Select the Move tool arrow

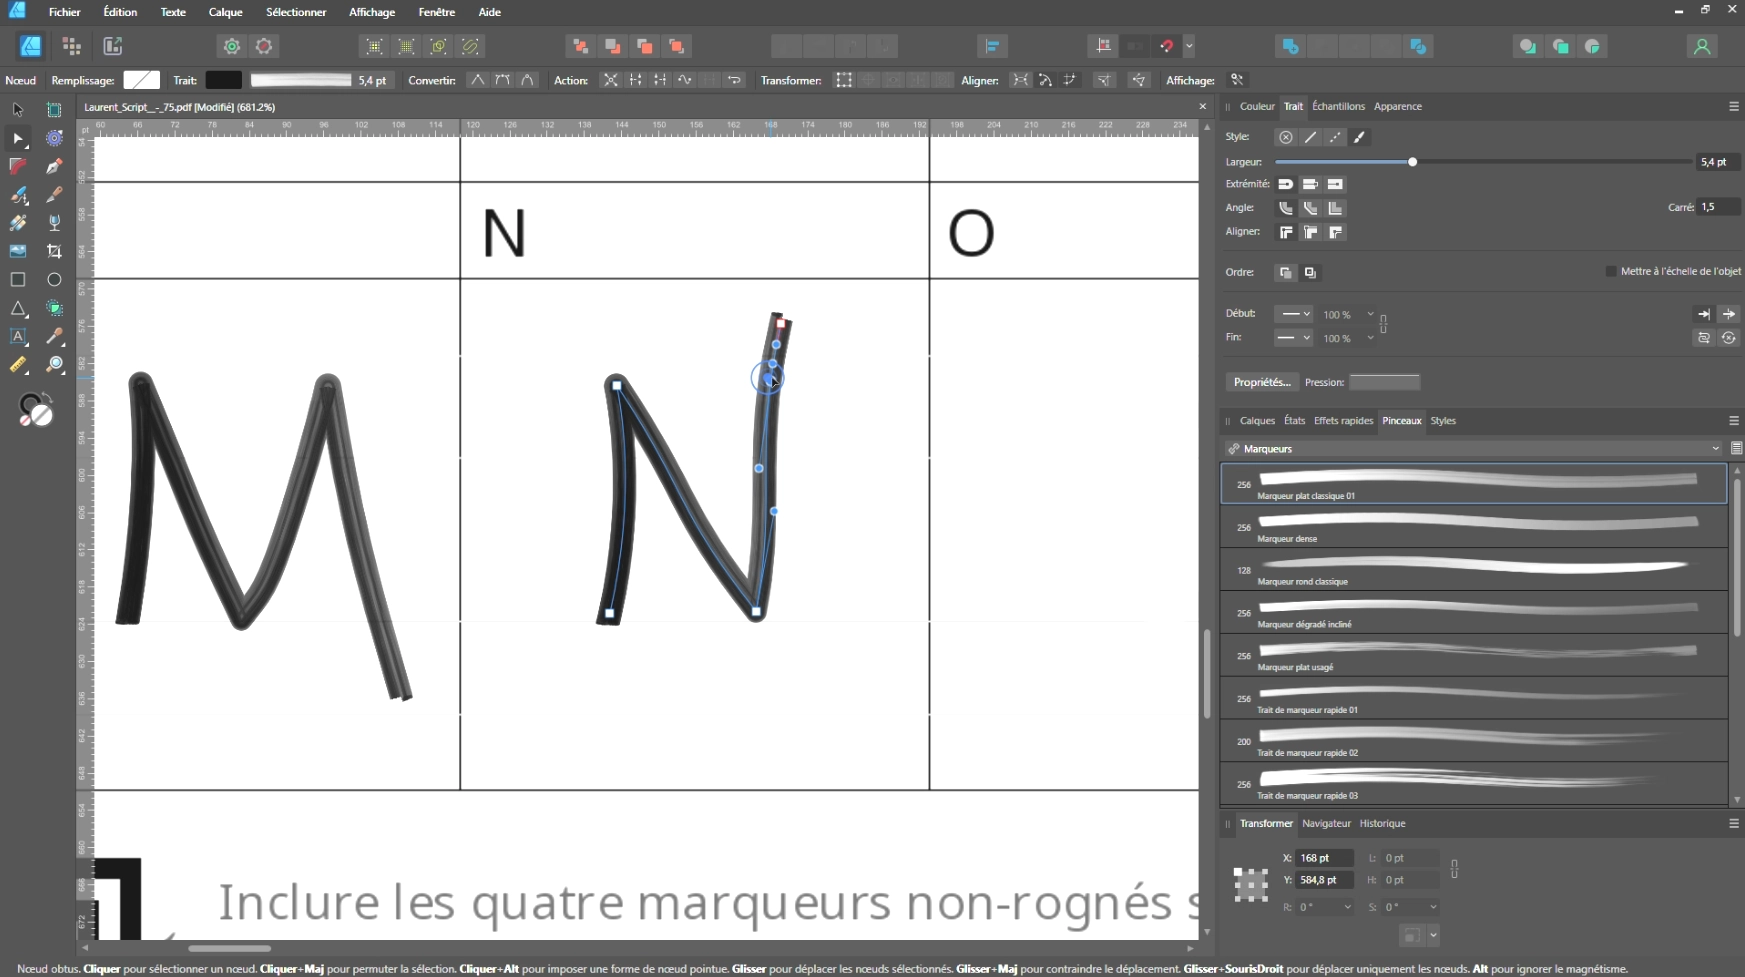coord(18,110)
